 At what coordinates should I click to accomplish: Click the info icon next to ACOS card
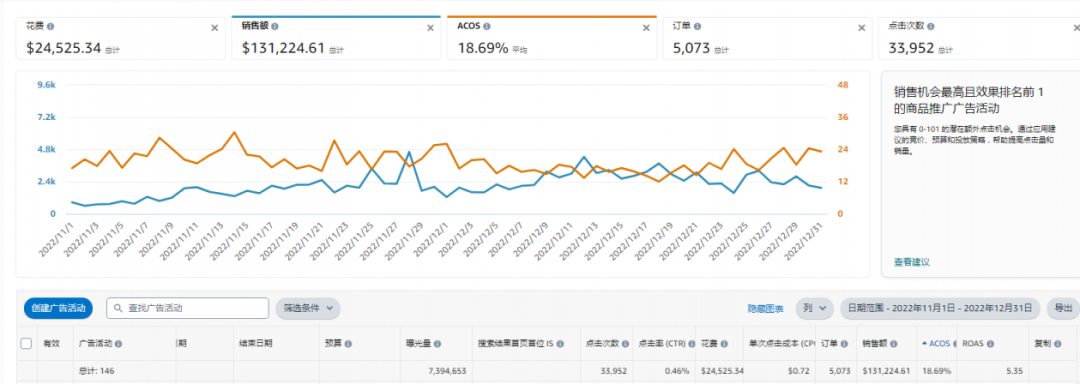(x=487, y=26)
